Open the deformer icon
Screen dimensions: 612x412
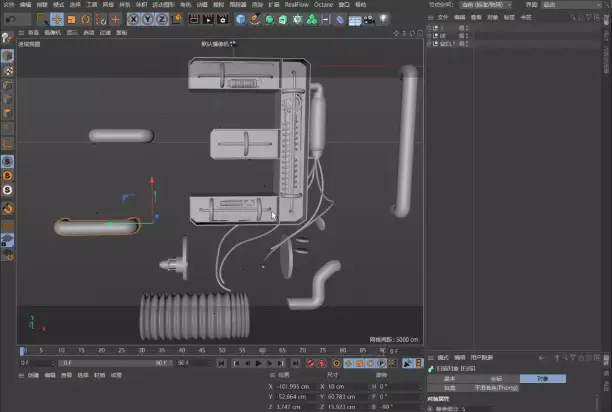click(x=340, y=19)
